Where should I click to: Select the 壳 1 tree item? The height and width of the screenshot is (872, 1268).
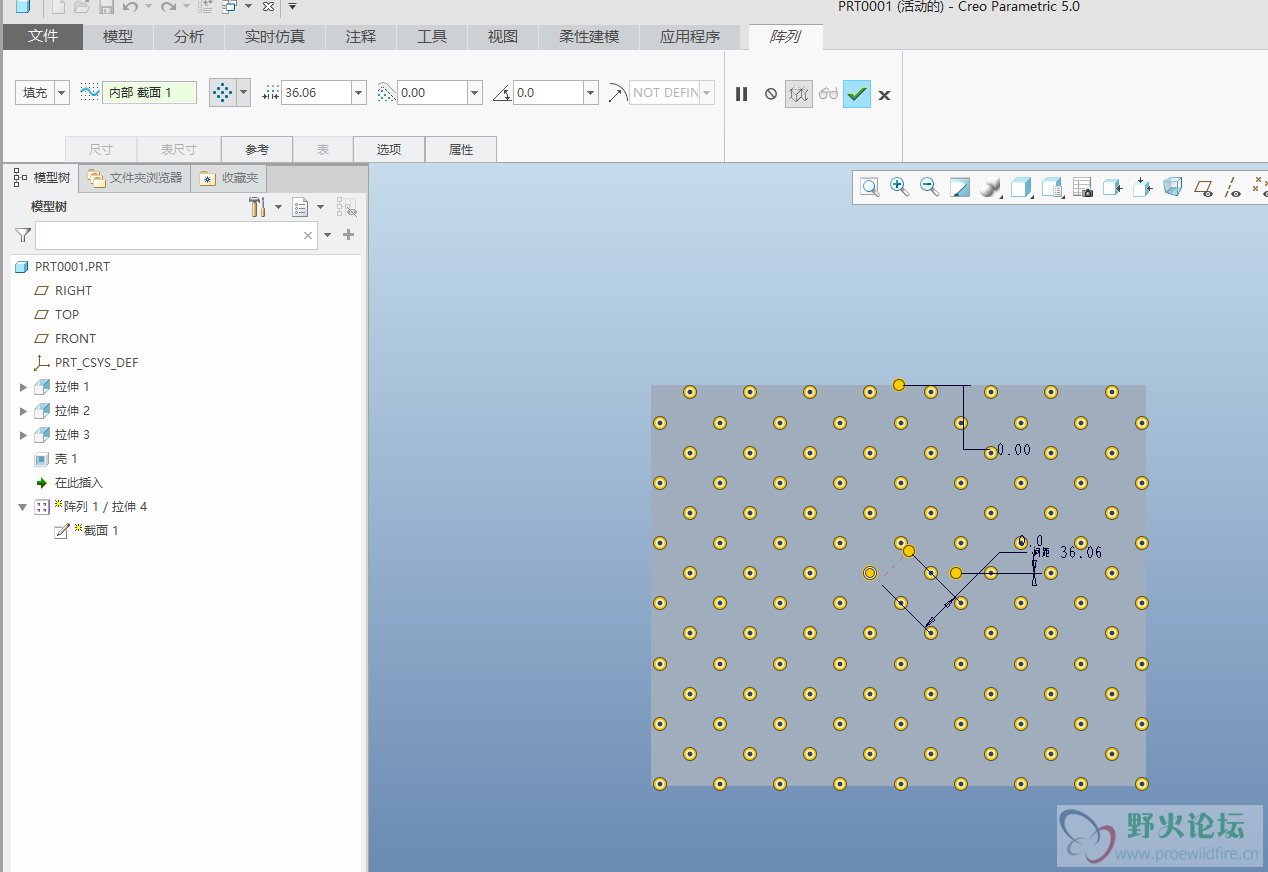click(56, 459)
